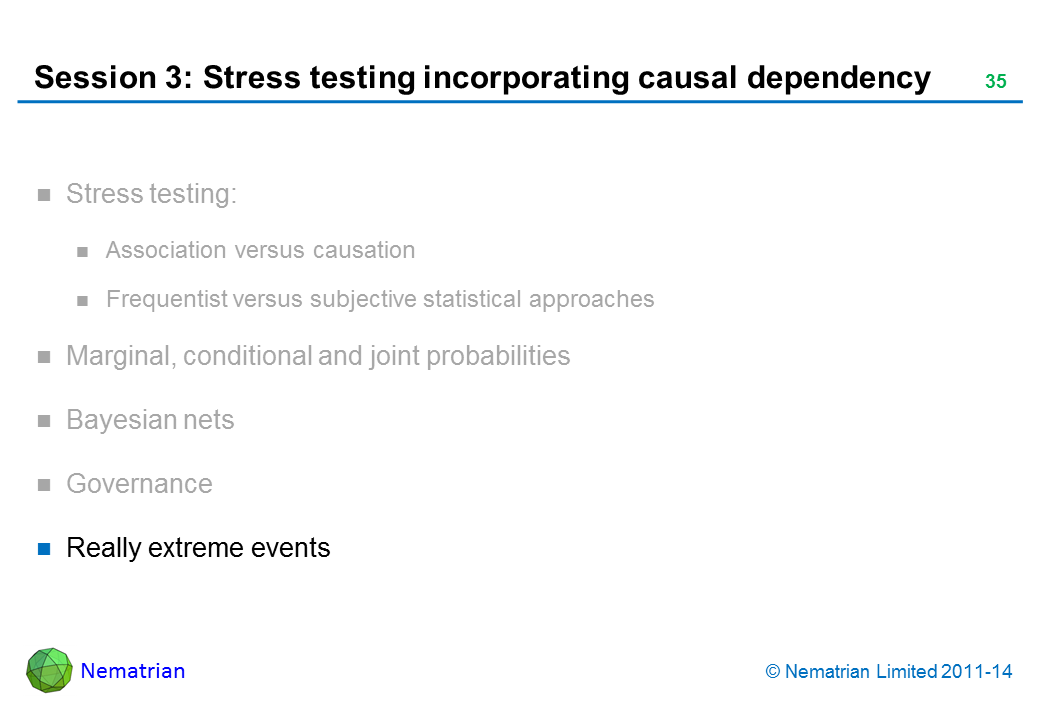Click the Nematrian Limited 2011-14 copyright notice
Image resolution: width=1040 pixels, height=720 pixels.
point(889,672)
